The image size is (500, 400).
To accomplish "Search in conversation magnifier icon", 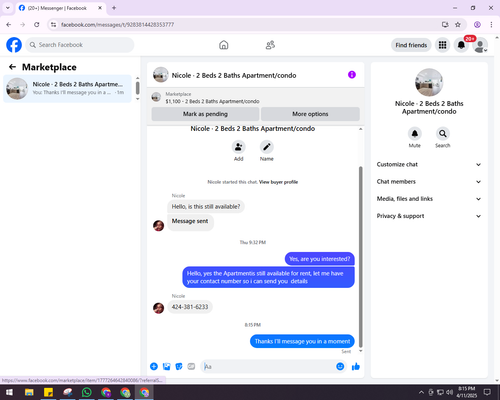I will pyautogui.click(x=443, y=134).
